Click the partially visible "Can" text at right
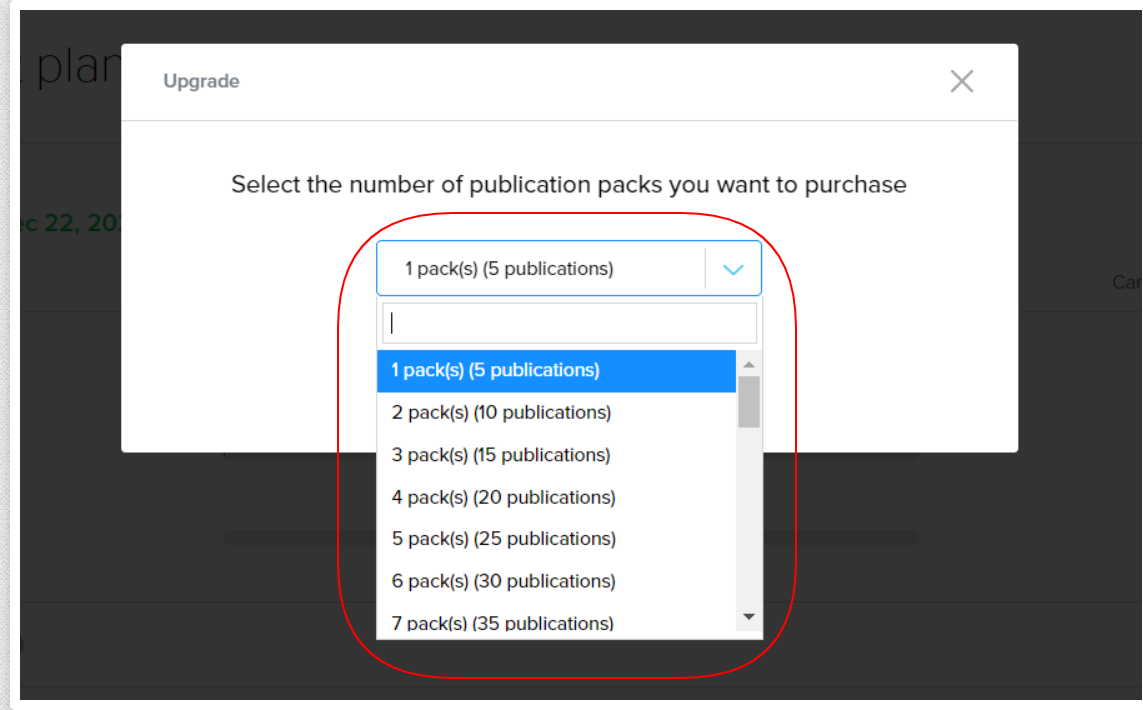The width and height of the screenshot is (1143, 710). pyautogui.click(x=1126, y=283)
